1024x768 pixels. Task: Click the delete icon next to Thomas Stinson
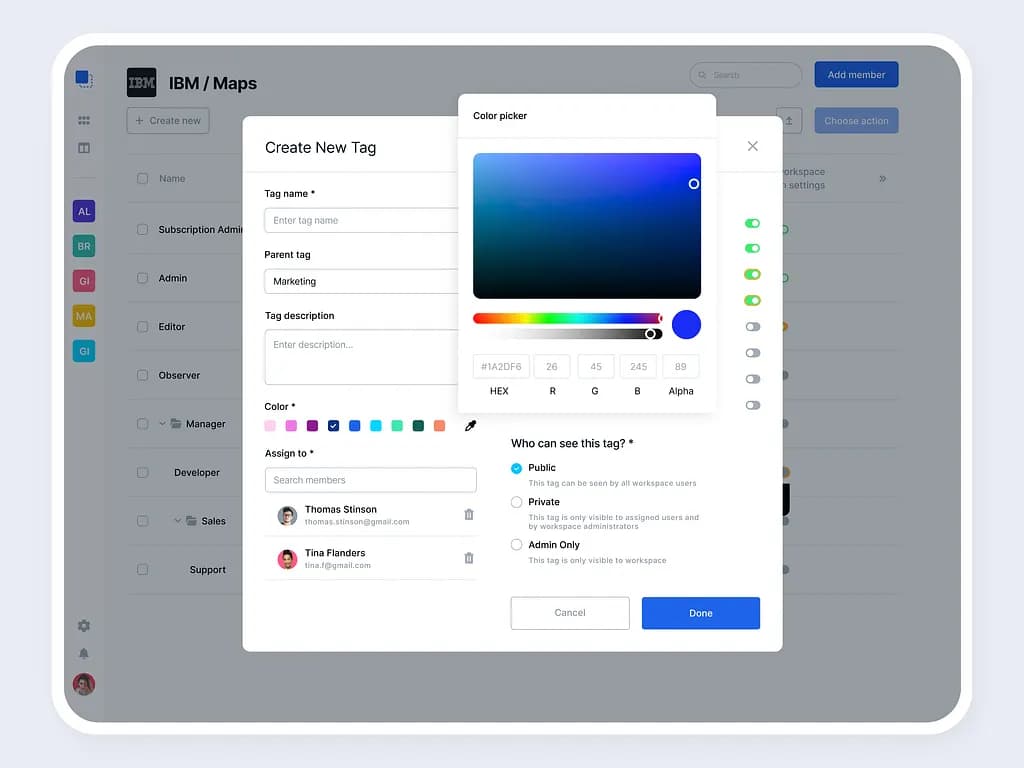[468, 514]
